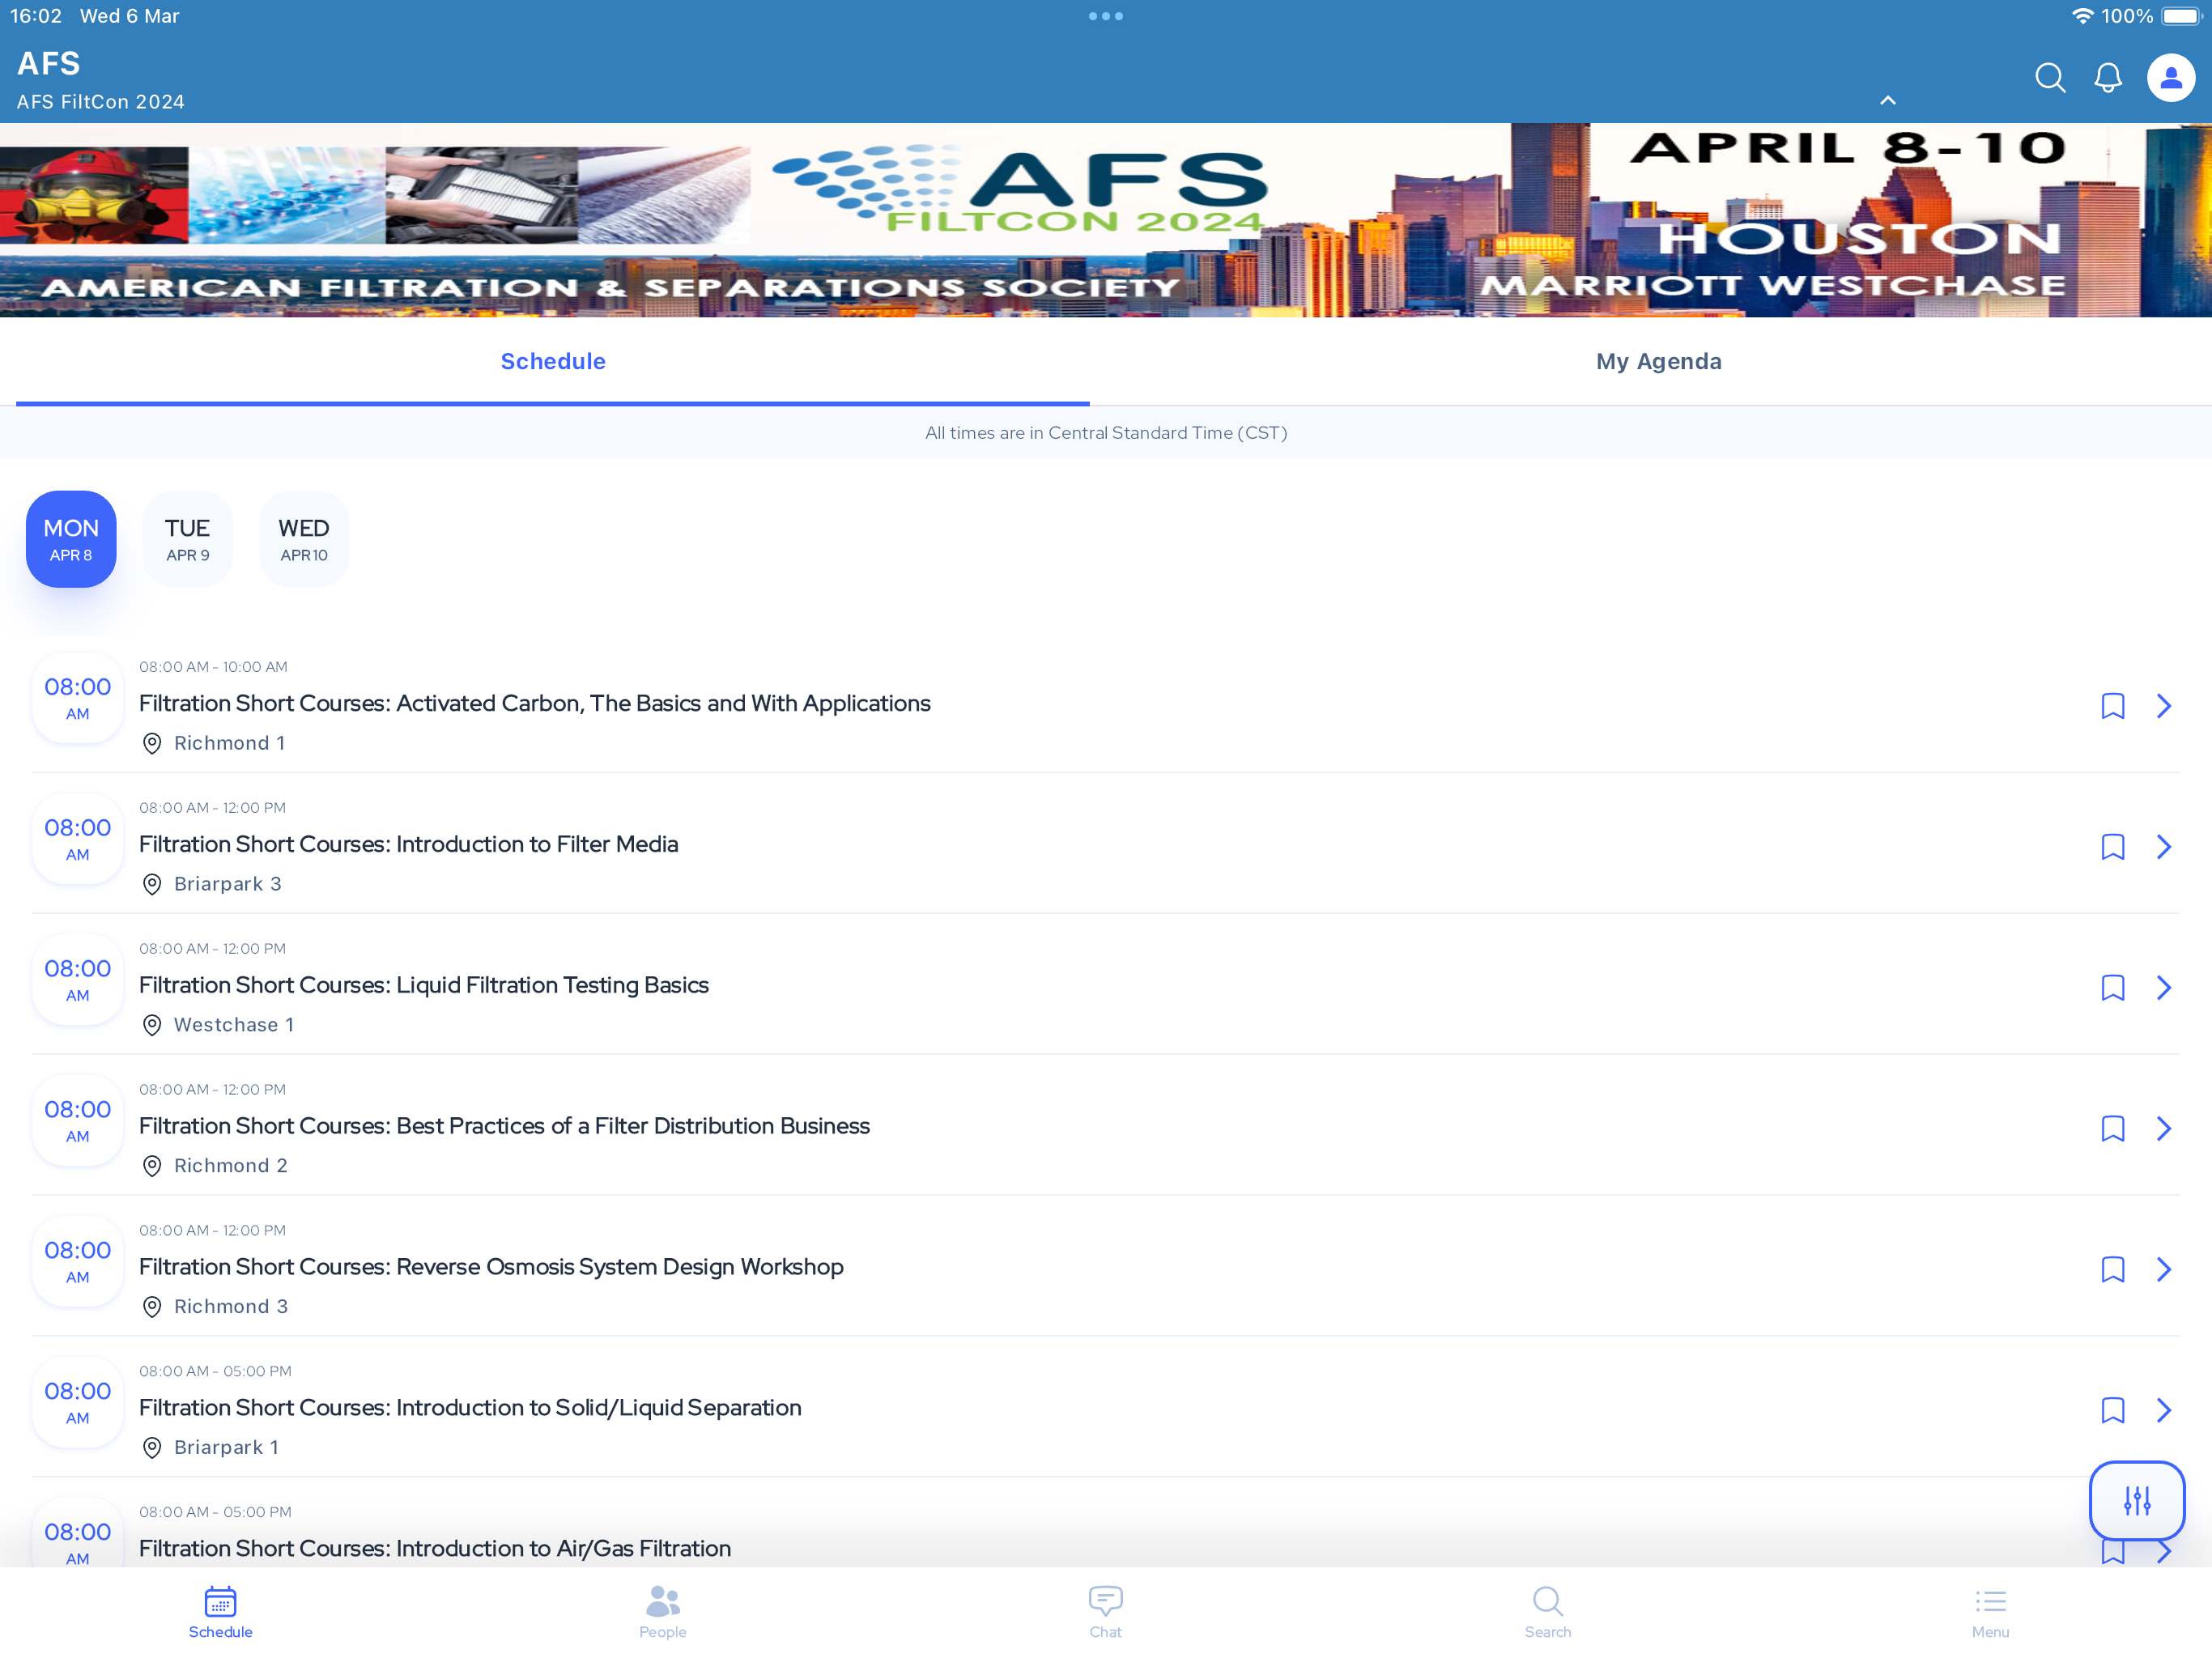Open Introduction to Filter Media session title
The image size is (2212, 1658).
pyautogui.click(x=409, y=844)
